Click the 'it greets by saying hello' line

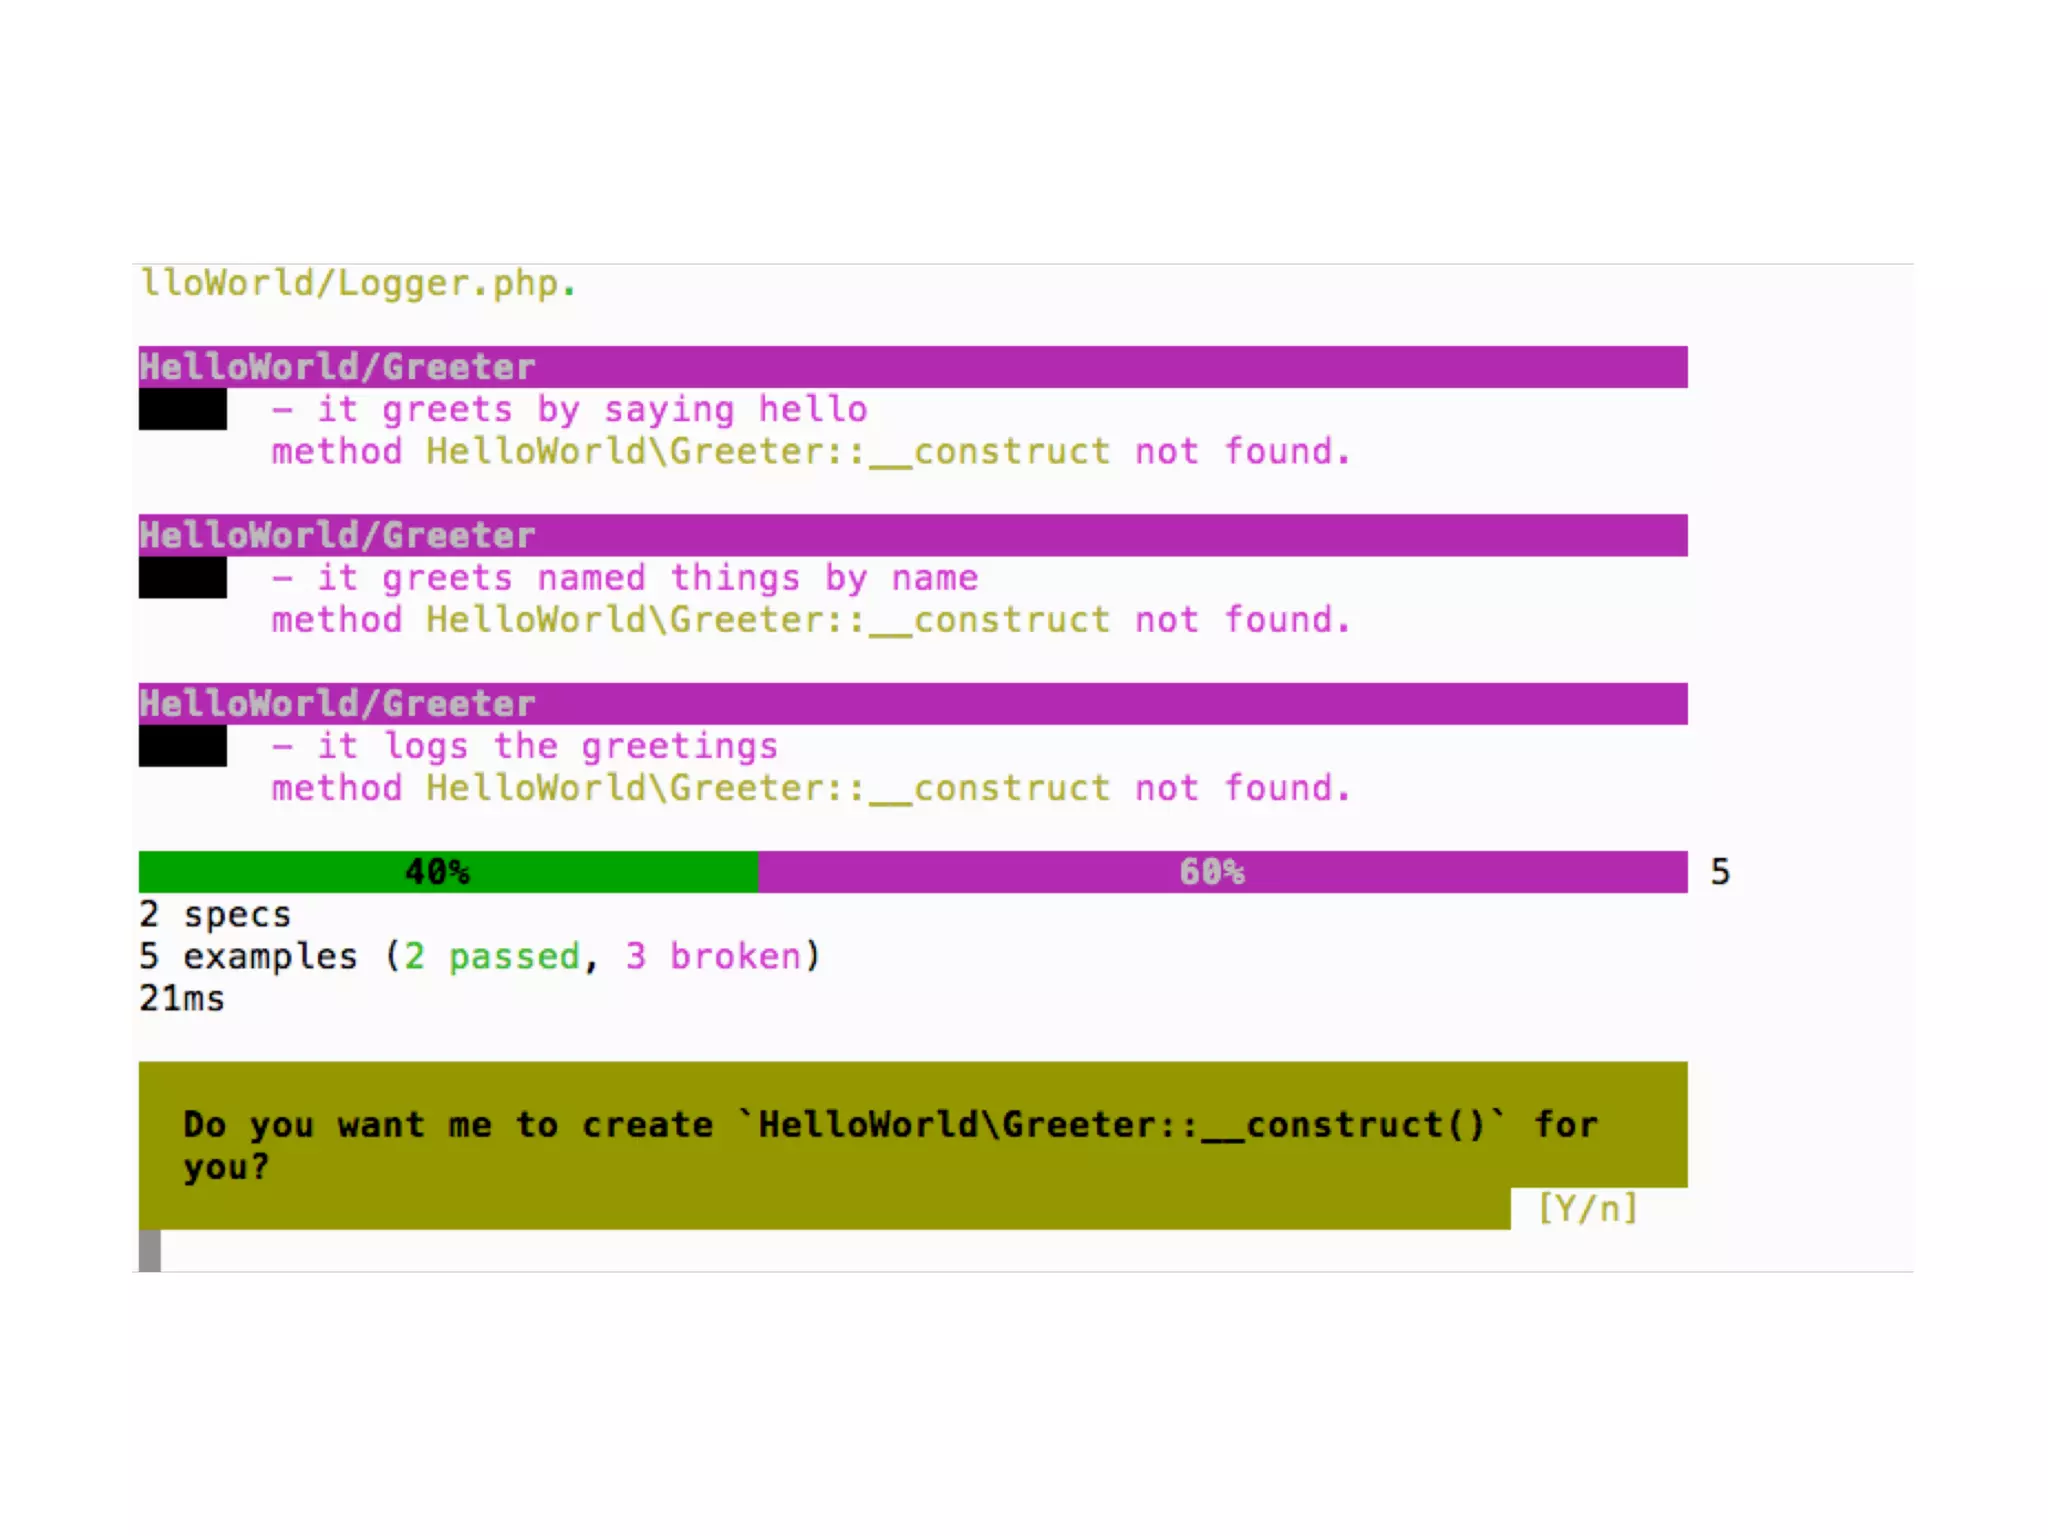(570, 410)
